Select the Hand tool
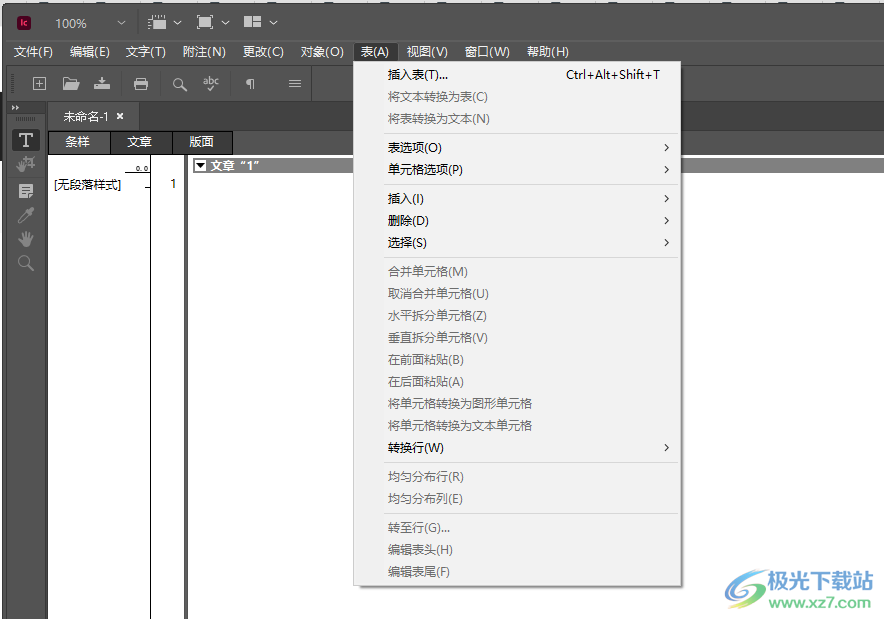 (x=26, y=239)
